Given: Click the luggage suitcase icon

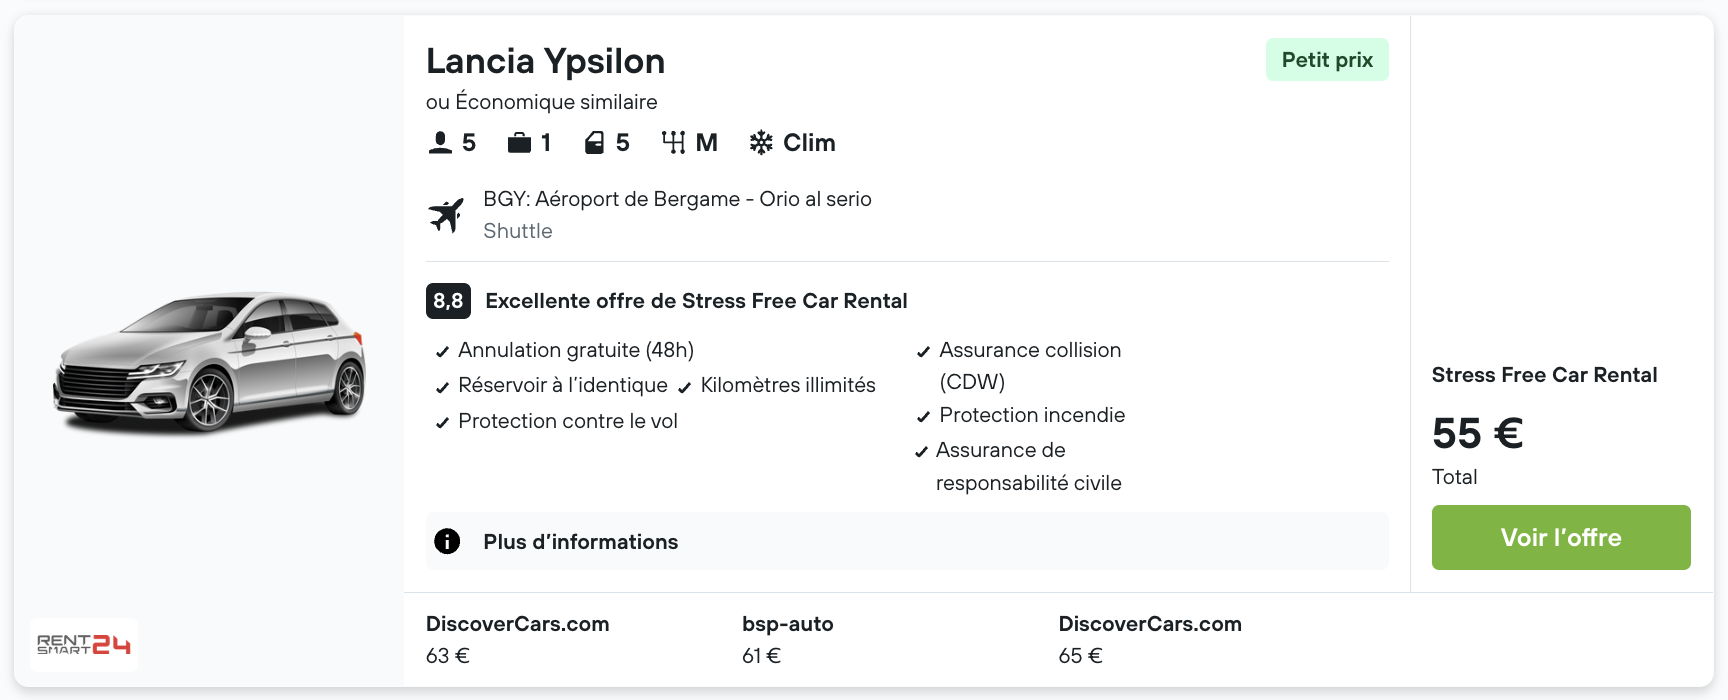Looking at the screenshot, I should (519, 143).
